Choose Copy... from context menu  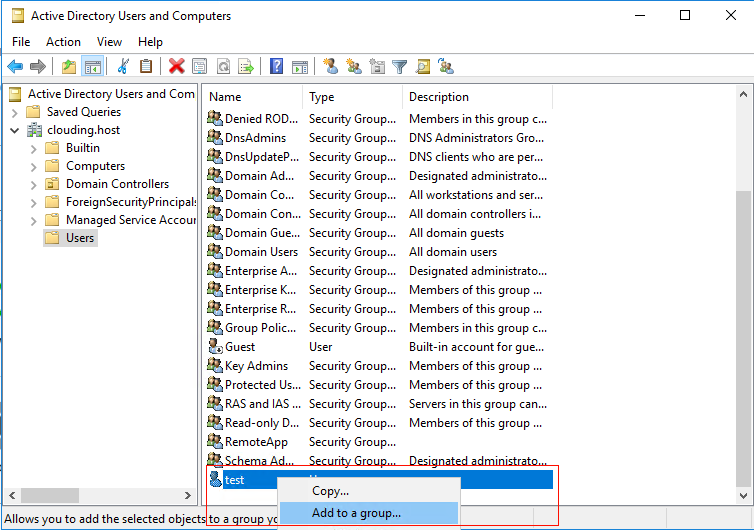369,491
